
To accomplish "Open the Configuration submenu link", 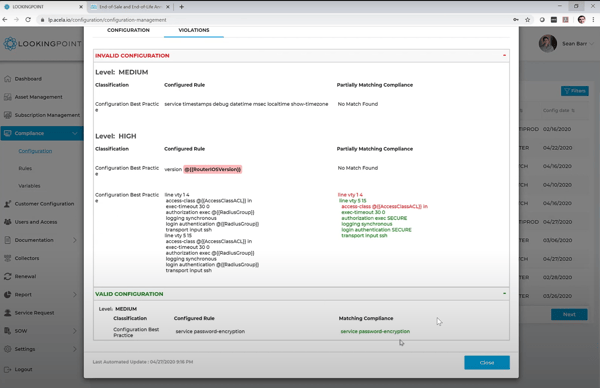I will pos(35,151).
